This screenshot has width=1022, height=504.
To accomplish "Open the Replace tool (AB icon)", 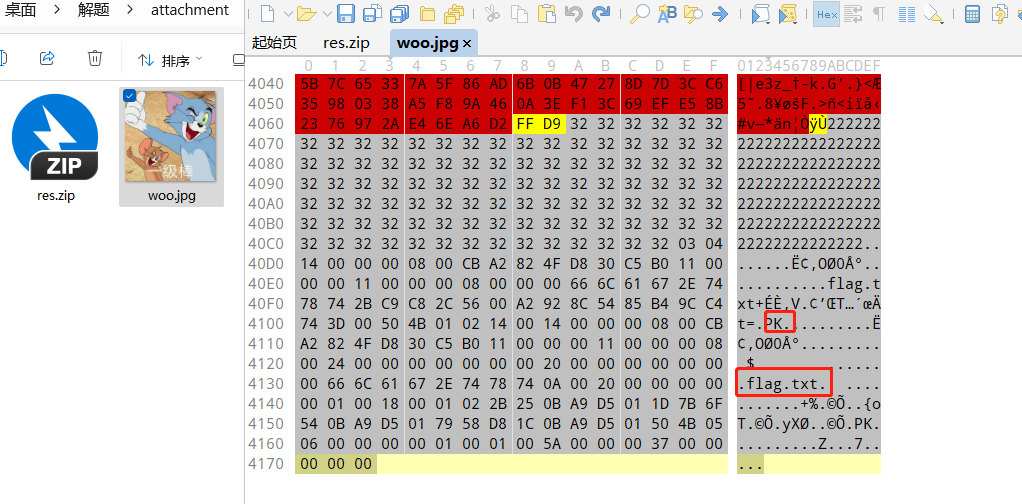I will tap(667, 14).
